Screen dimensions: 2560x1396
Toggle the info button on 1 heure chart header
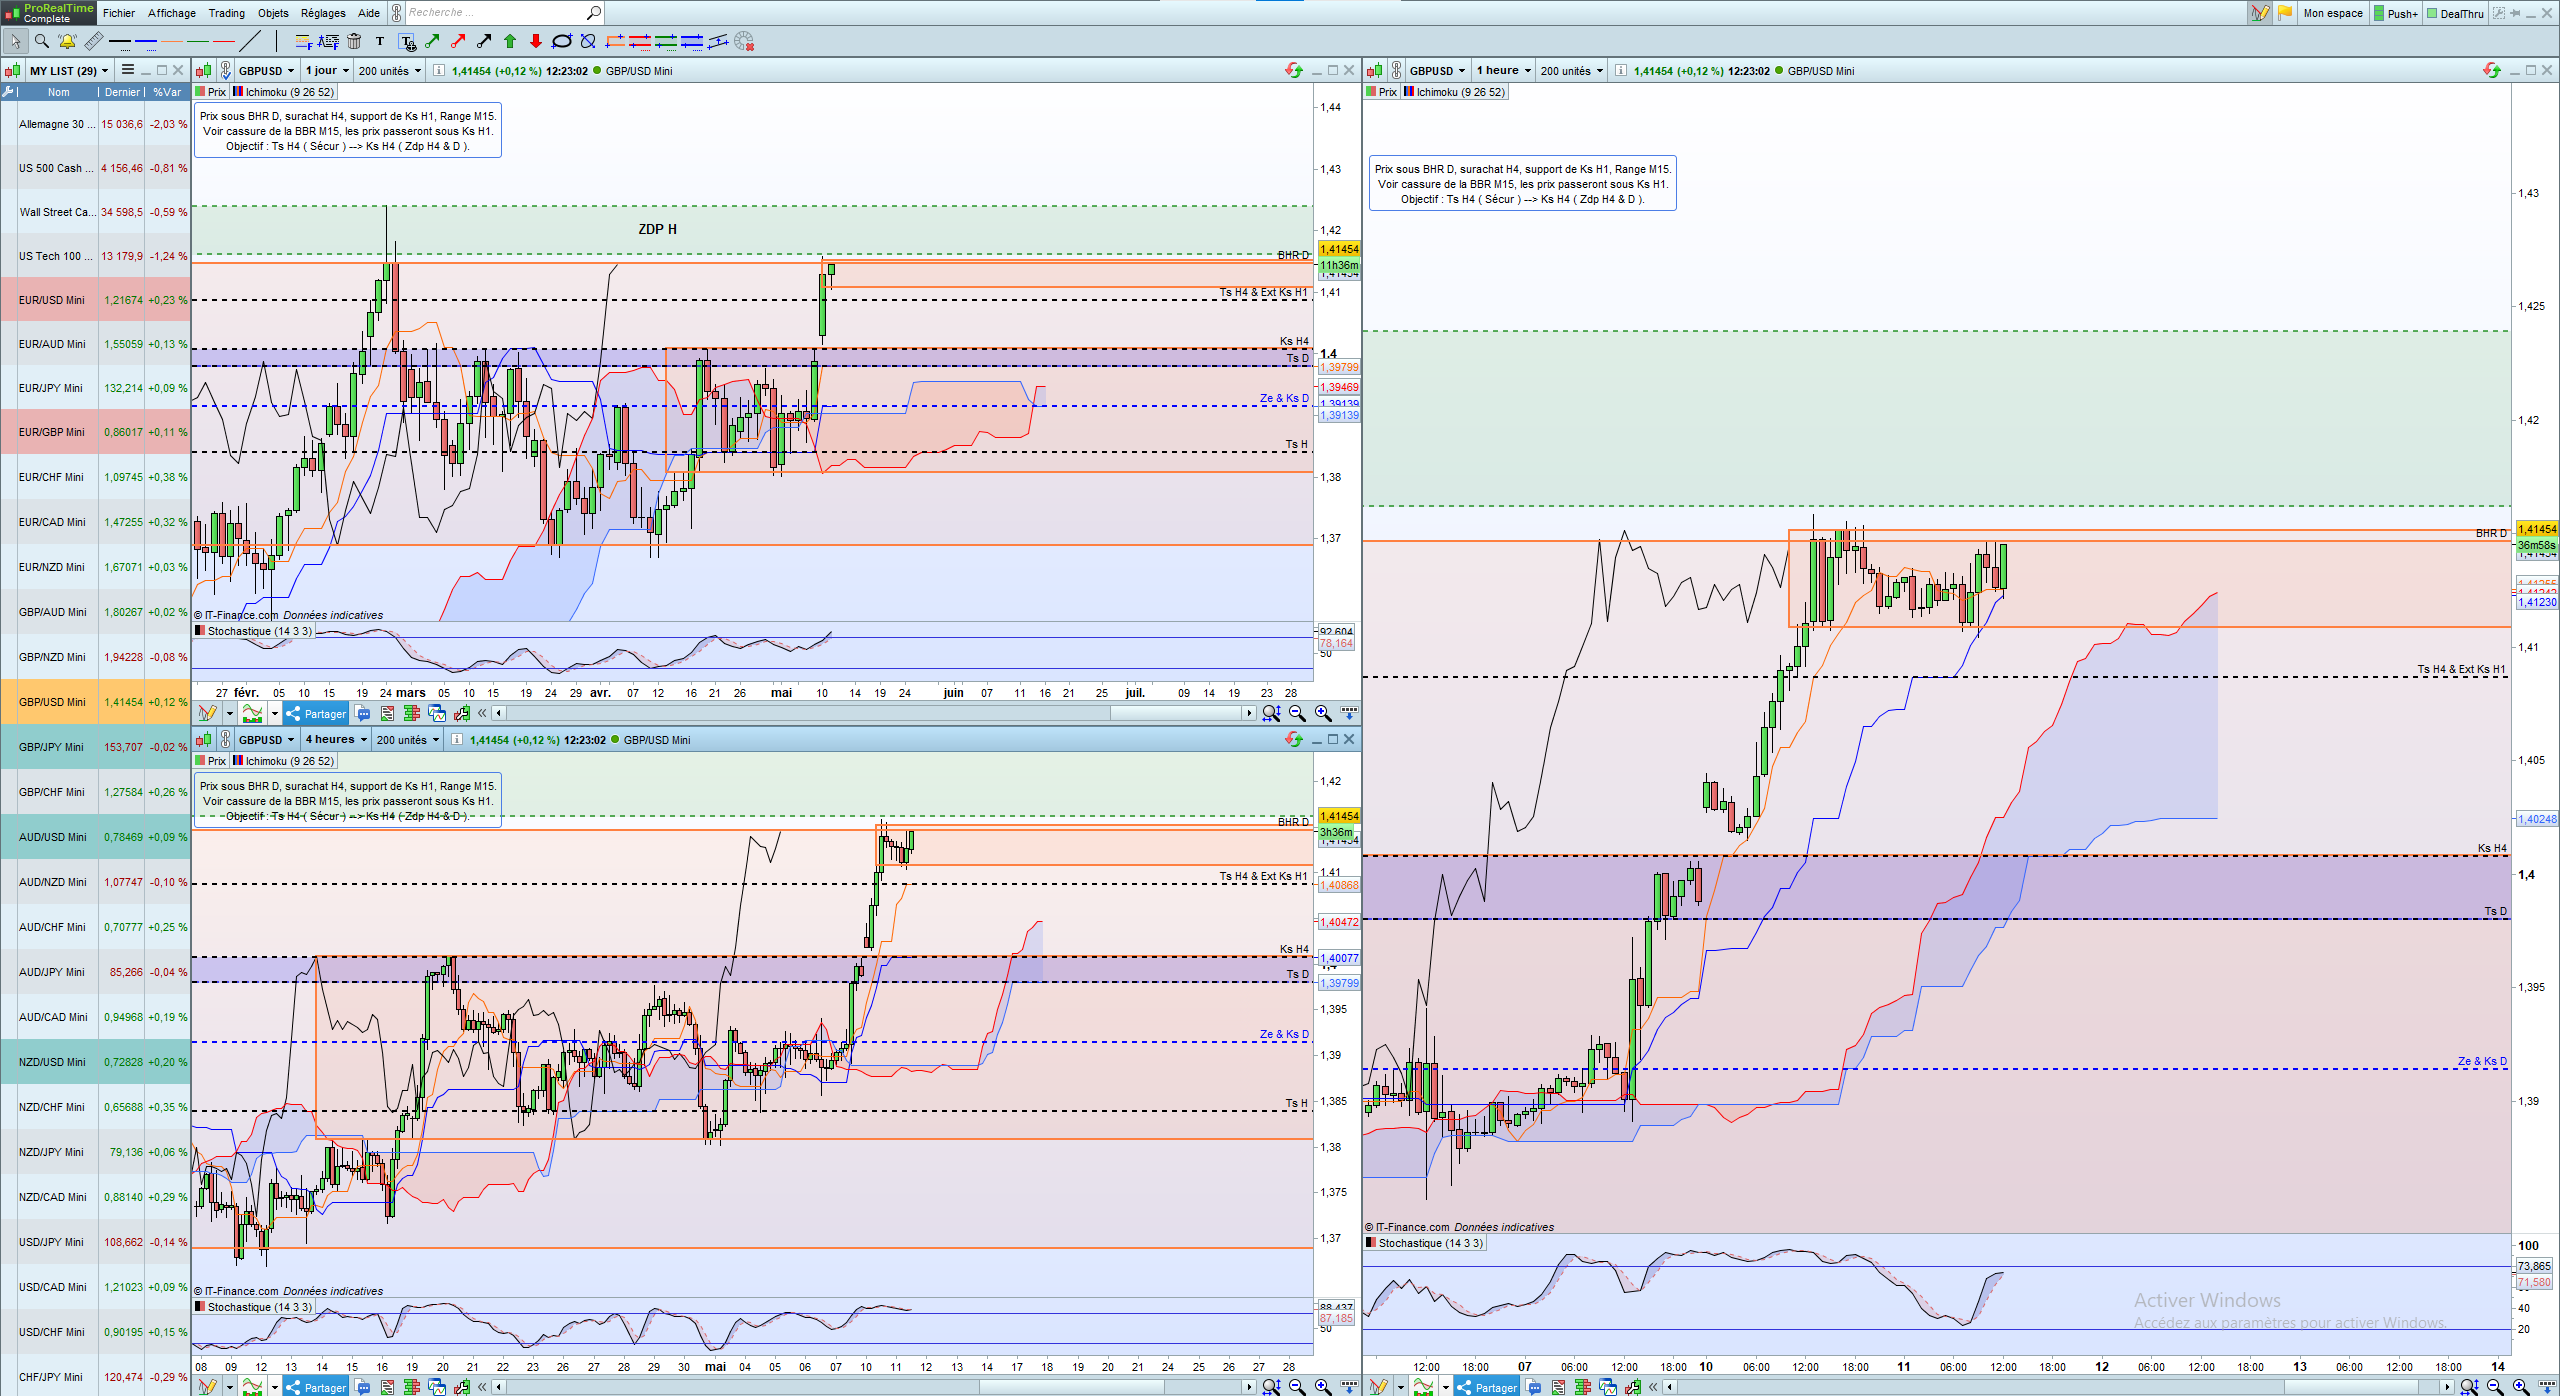pos(1621,70)
